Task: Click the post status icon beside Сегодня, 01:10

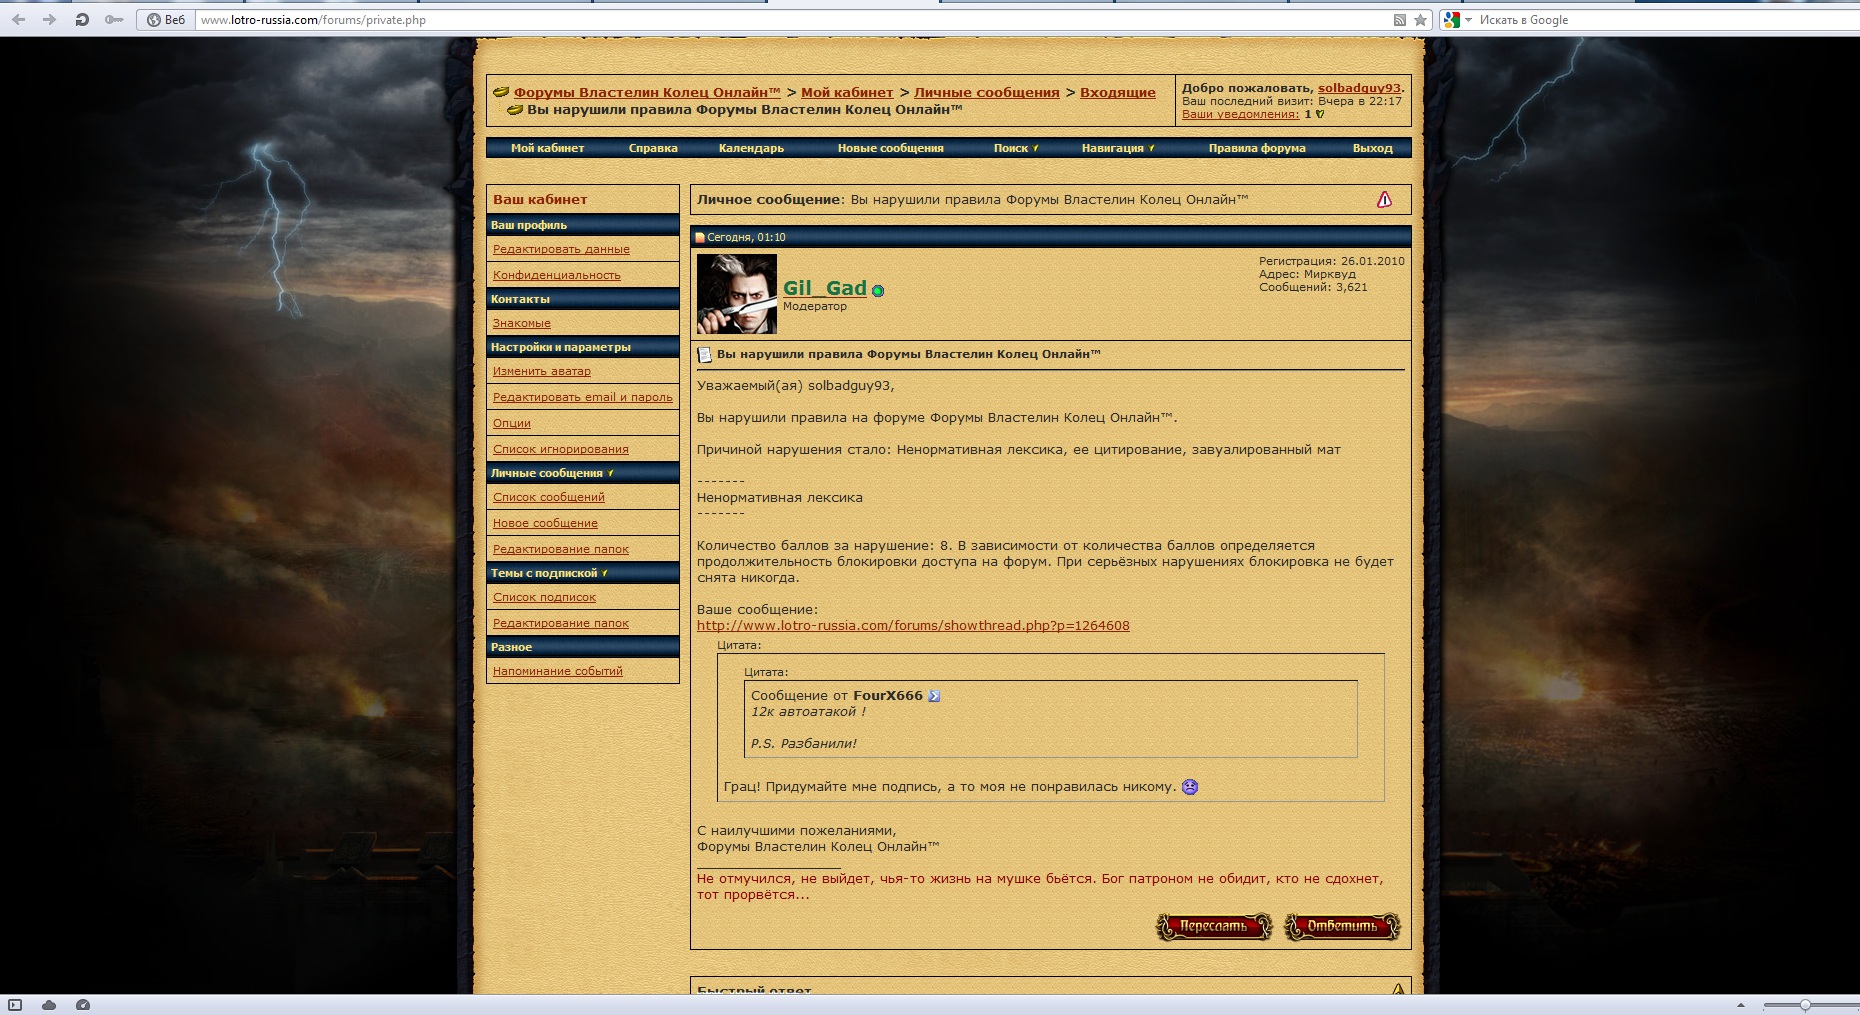Action: [700, 238]
